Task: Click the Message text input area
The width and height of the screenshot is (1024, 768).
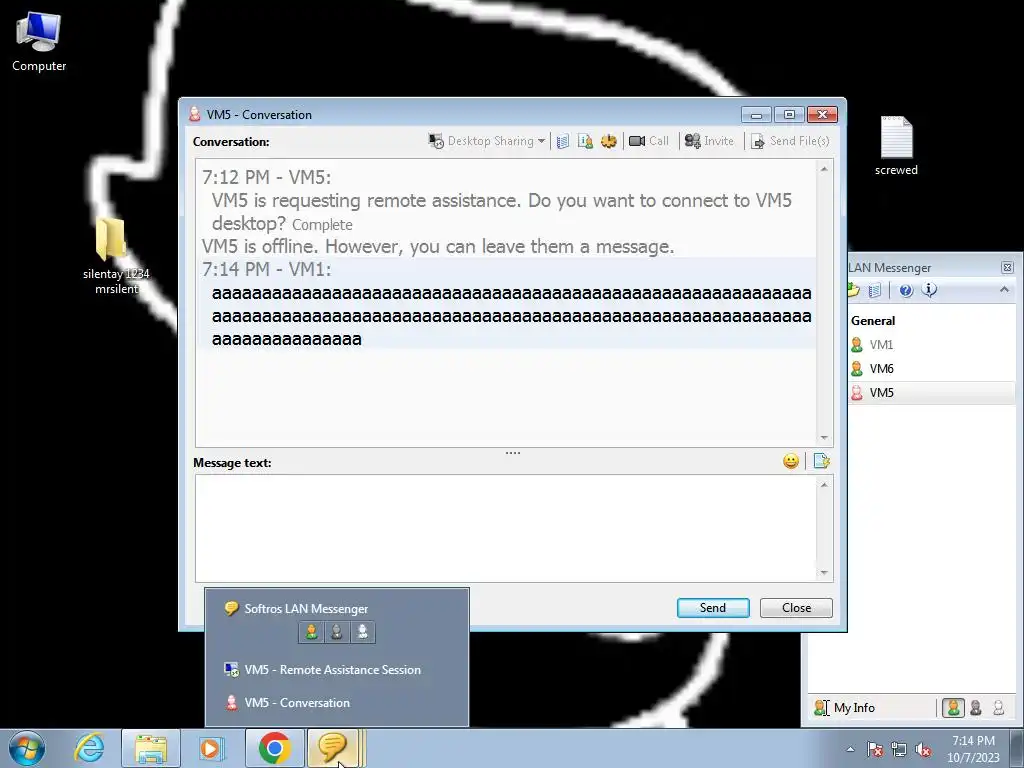Action: [x=506, y=528]
